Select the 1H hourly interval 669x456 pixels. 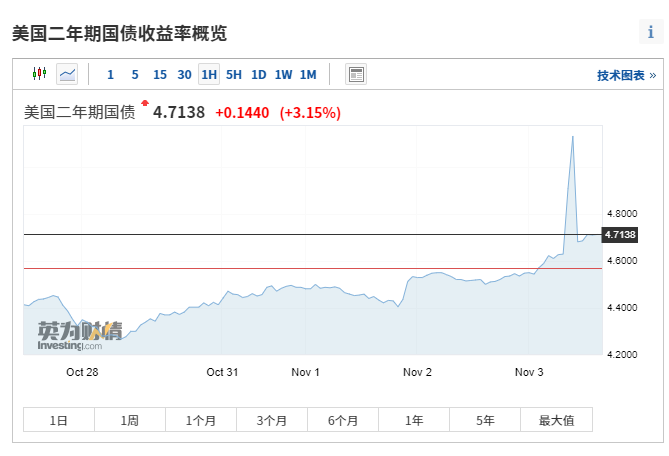pyautogui.click(x=209, y=74)
